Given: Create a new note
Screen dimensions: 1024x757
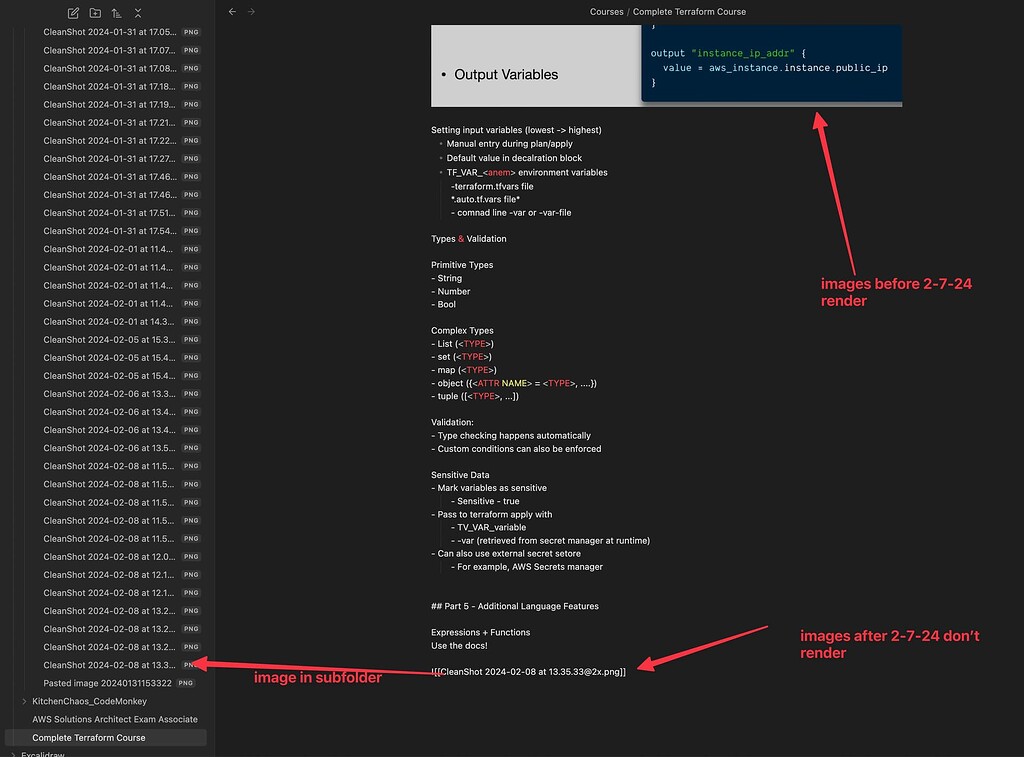Looking at the screenshot, I should (72, 13).
